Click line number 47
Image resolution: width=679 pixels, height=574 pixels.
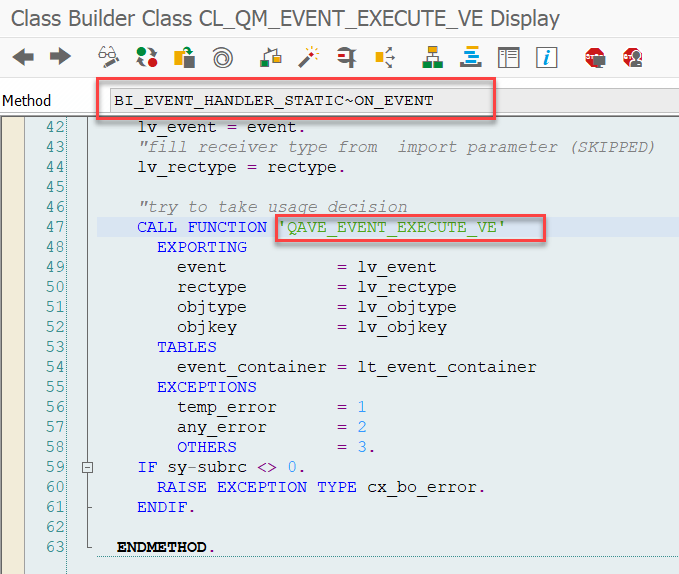(x=55, y=227)
